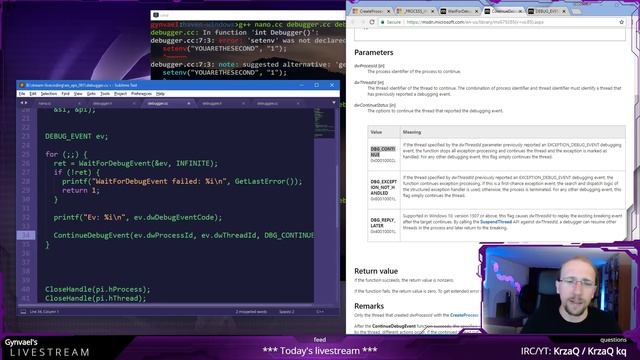Close the WaitForDebug browser tab
The image size is (640, 360).
point(476,11)
